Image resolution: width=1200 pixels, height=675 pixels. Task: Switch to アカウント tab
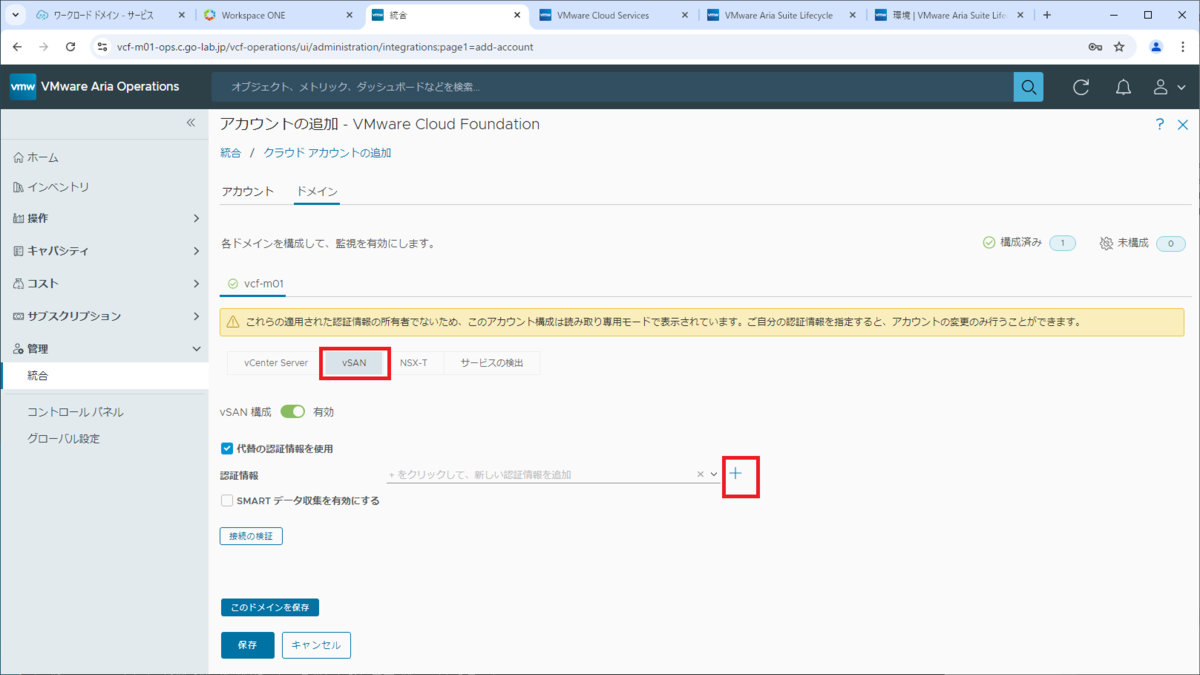247,192
